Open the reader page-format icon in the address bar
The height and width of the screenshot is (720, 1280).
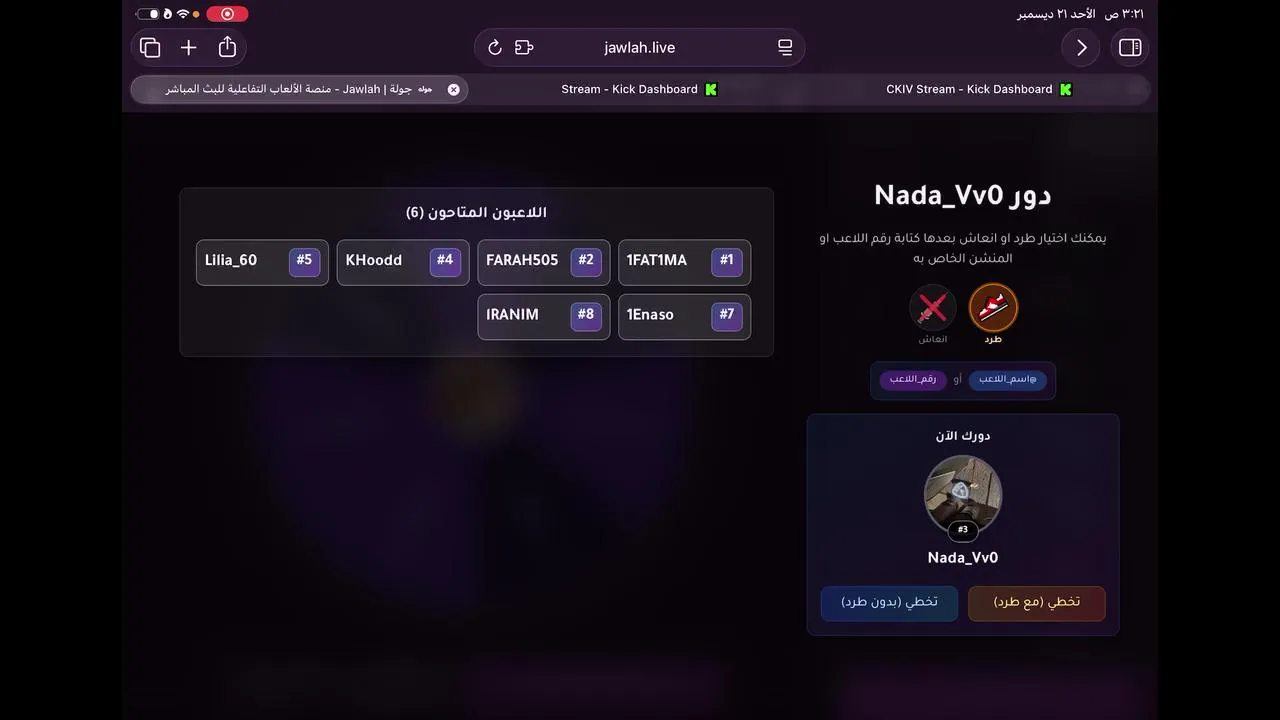785,48
